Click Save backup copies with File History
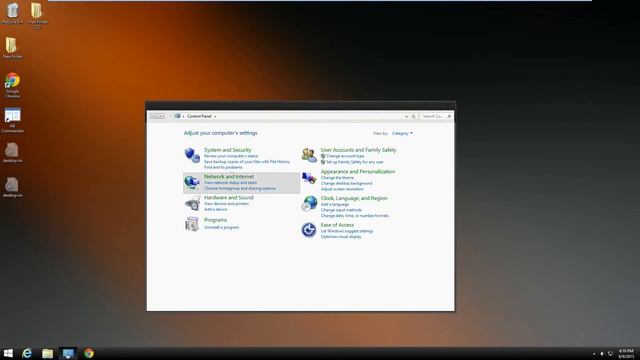 point(247,162)
